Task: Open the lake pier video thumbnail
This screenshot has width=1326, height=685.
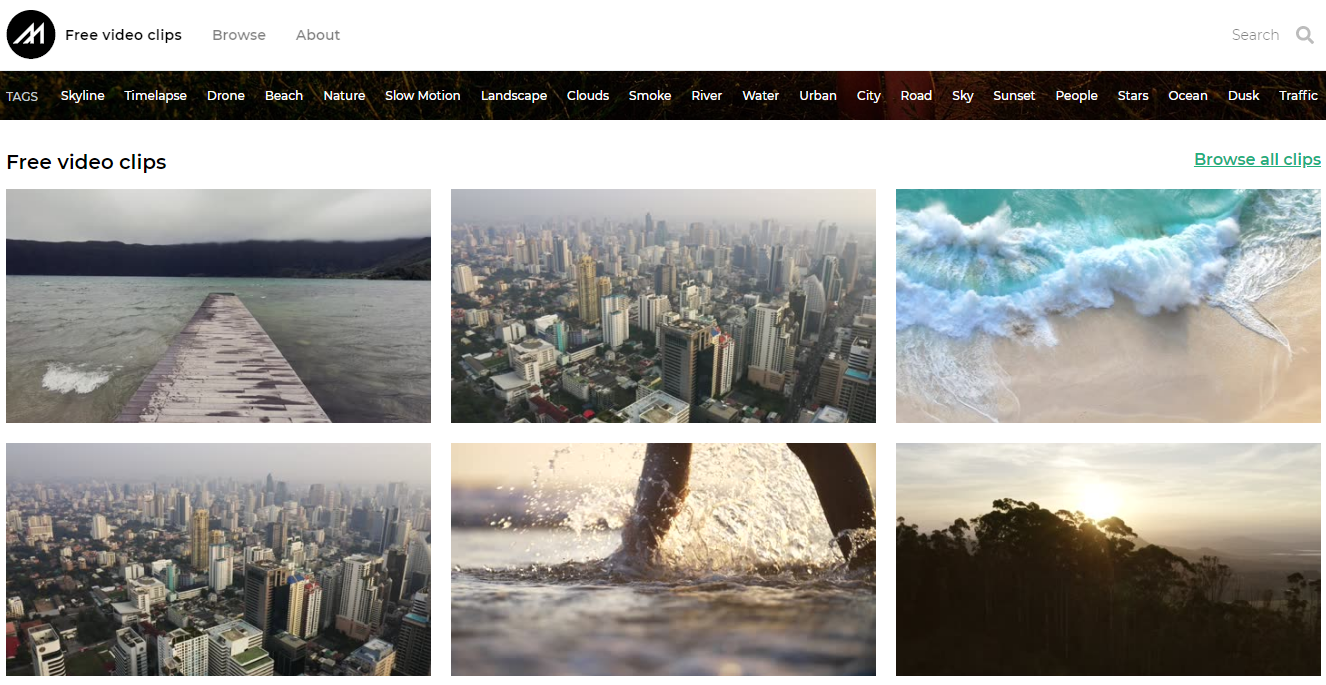Action: pyautogui.click(x=218, y=306)
